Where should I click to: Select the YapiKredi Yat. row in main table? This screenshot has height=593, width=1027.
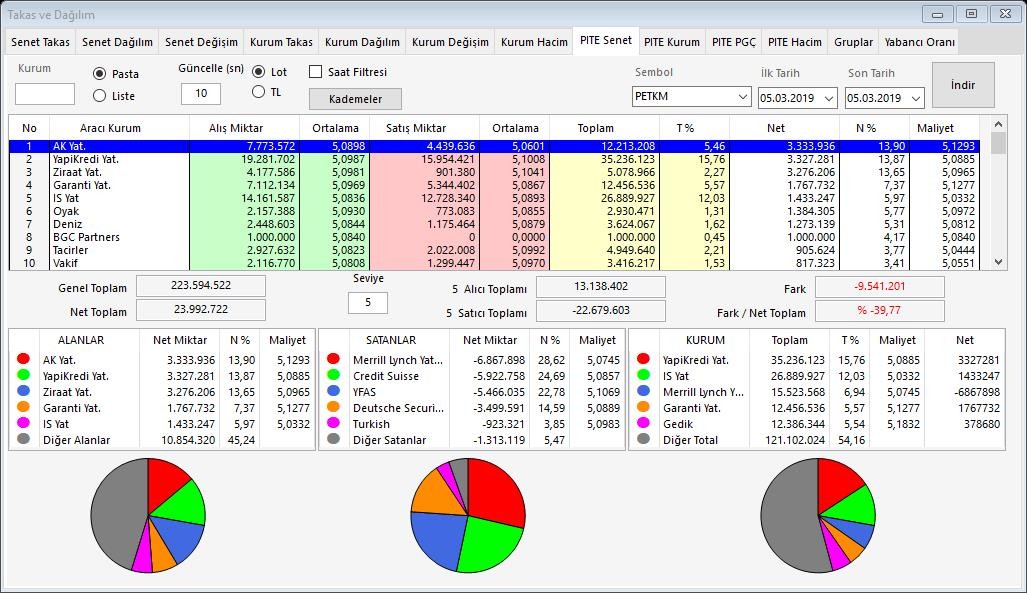point(495,159)
